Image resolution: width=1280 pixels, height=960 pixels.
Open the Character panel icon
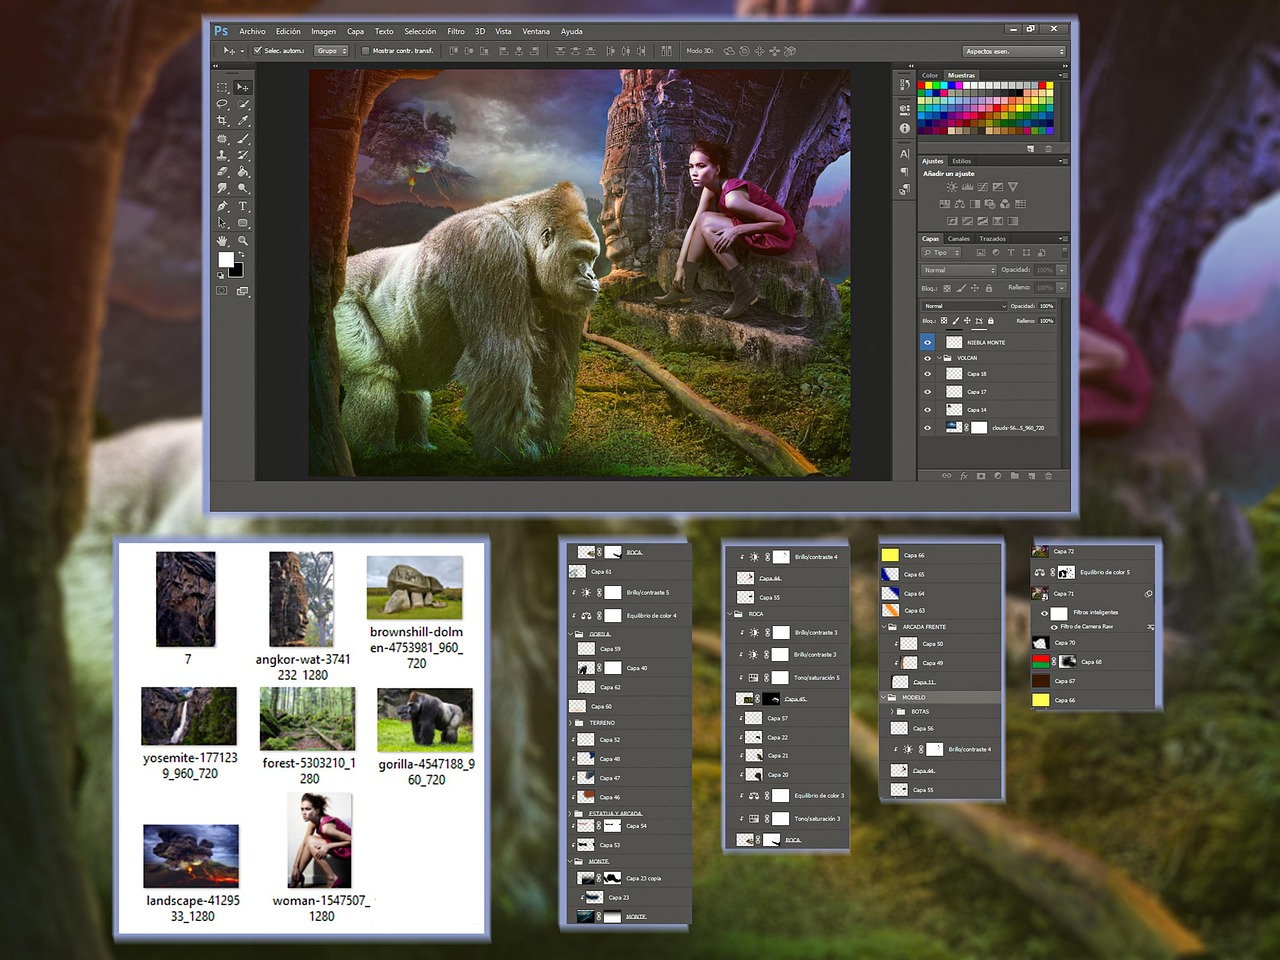coord(904,154)
